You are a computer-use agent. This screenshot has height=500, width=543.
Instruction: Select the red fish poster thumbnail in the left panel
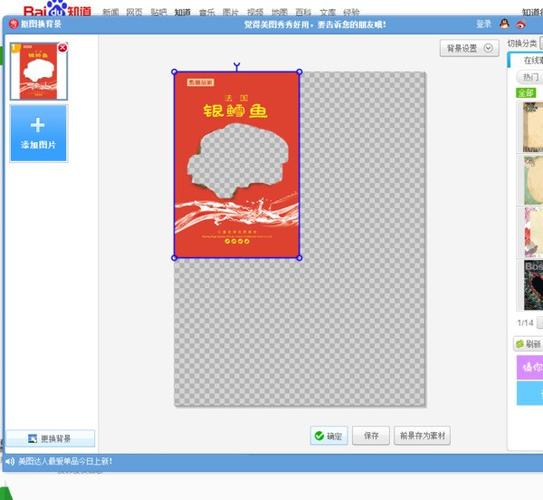coord(38,71)
